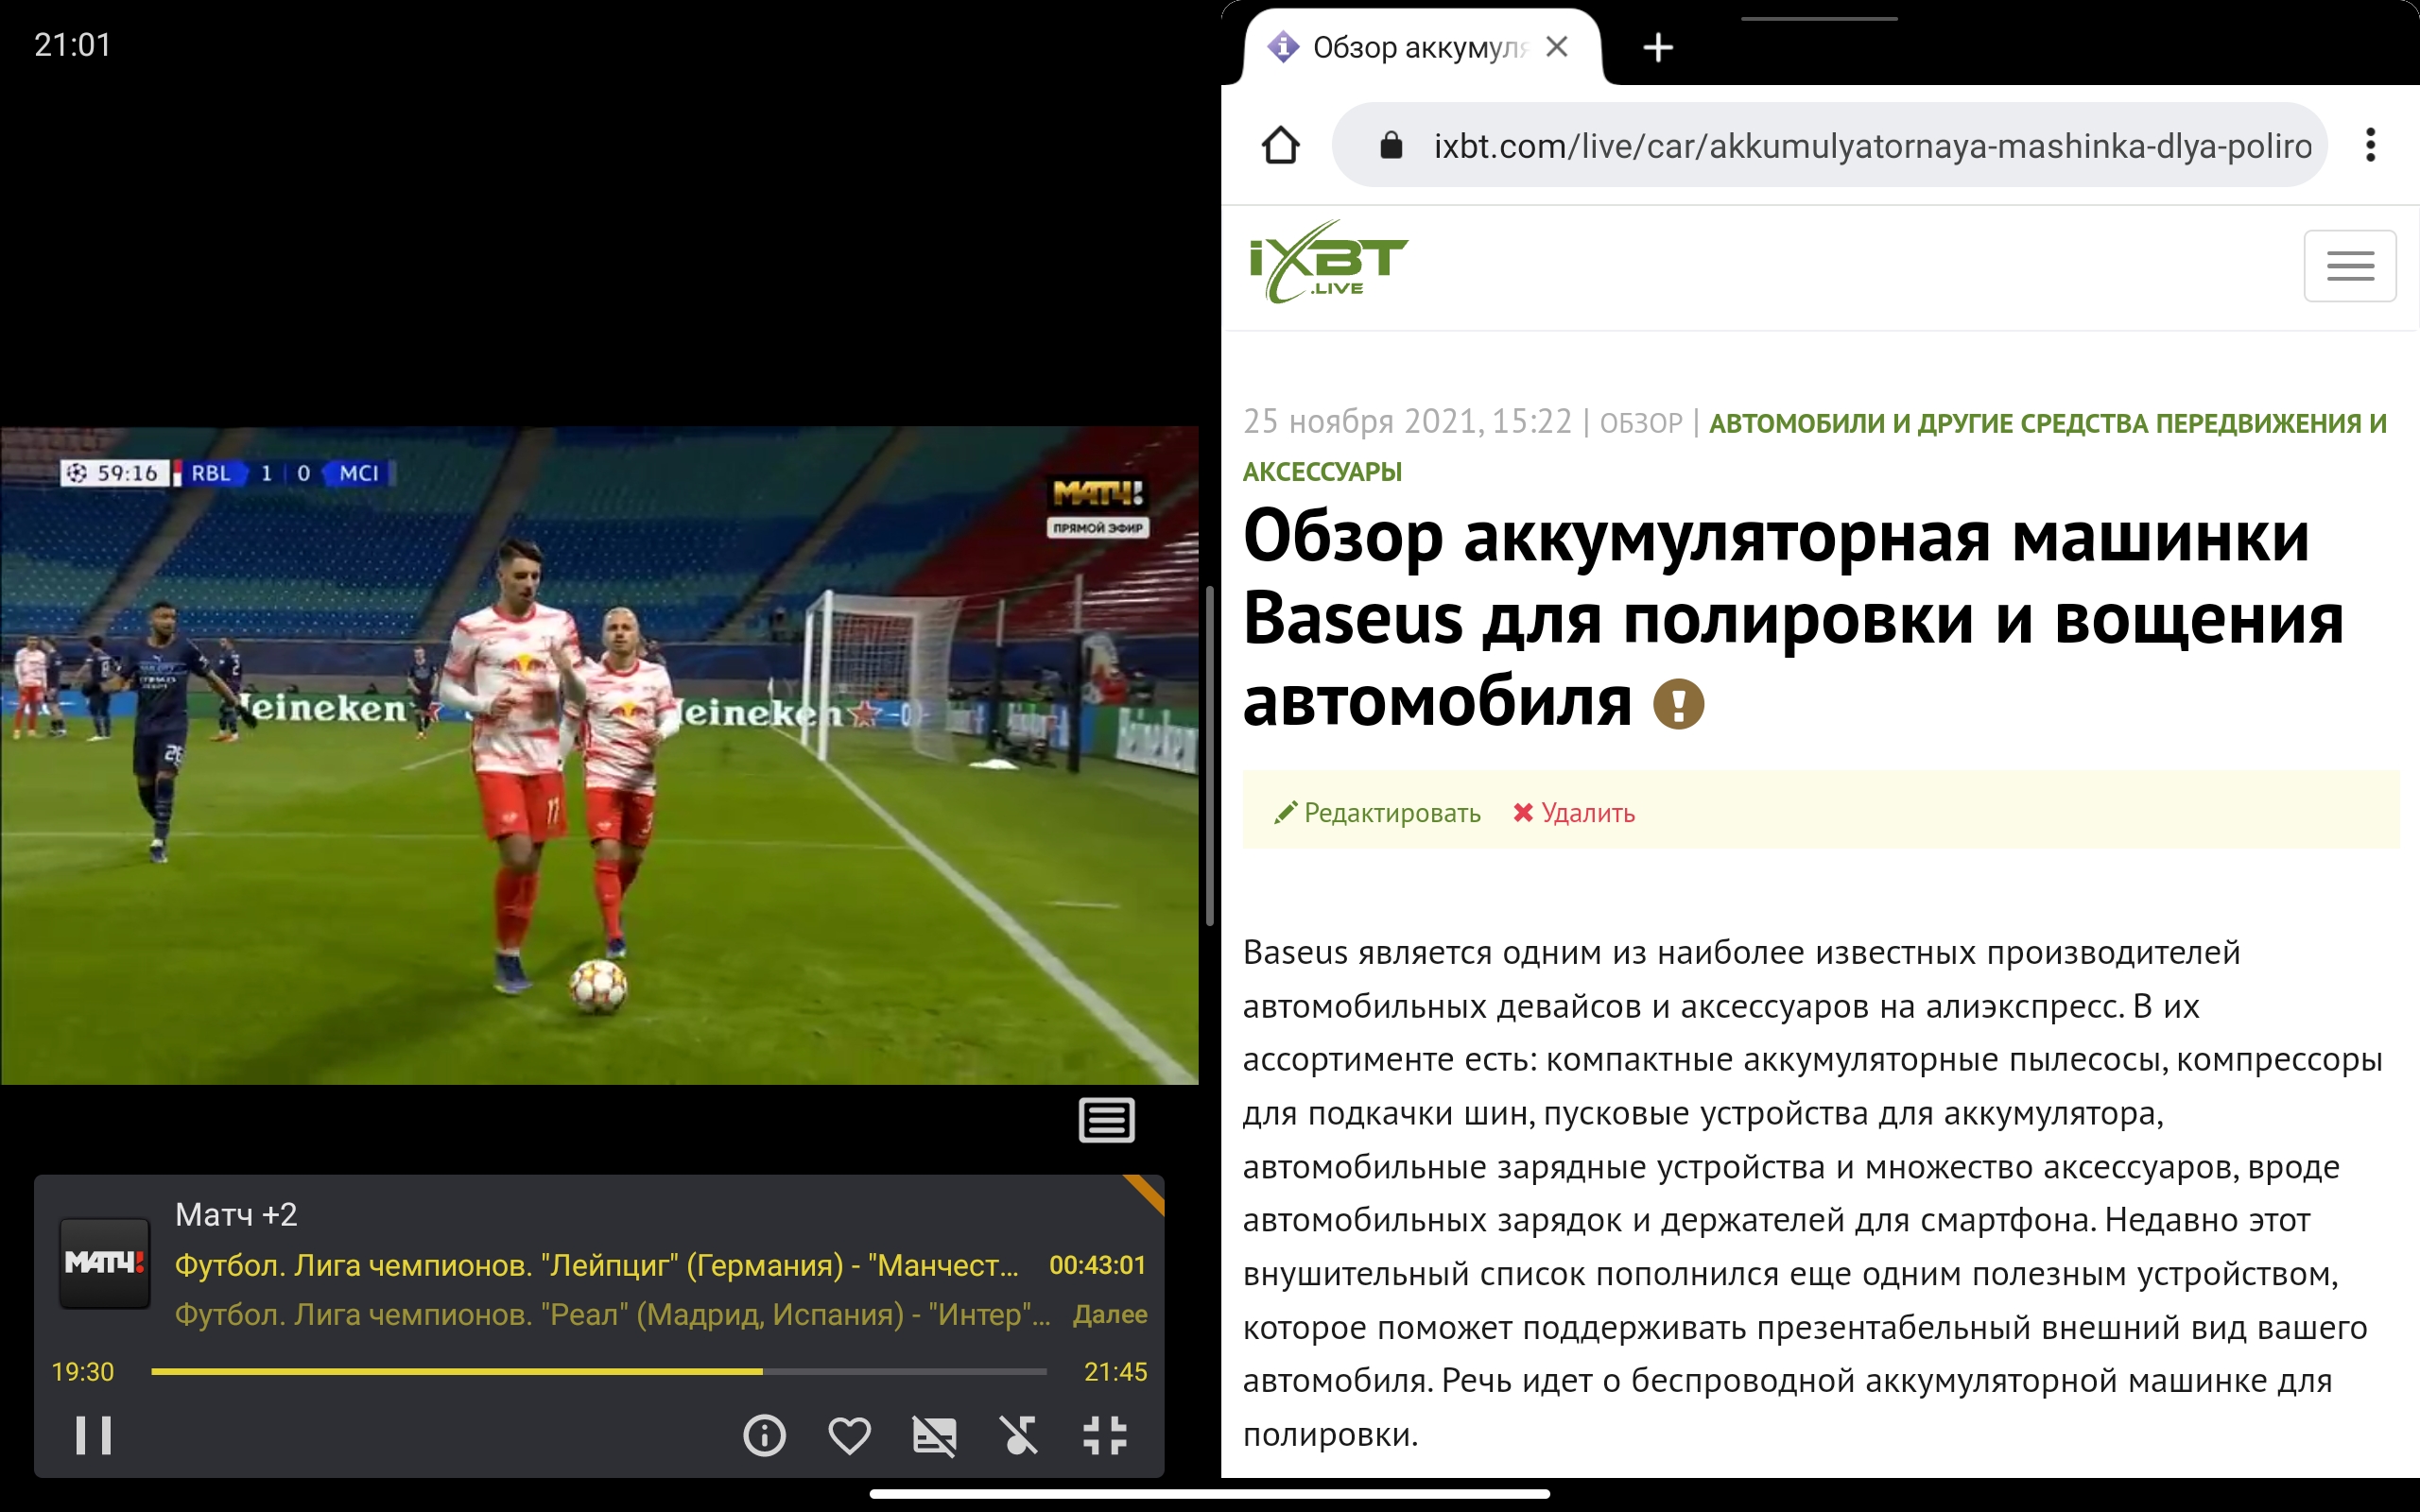Toggle the crossed-out audio track icon

pyautogui.click(x=1019, y=1436)
